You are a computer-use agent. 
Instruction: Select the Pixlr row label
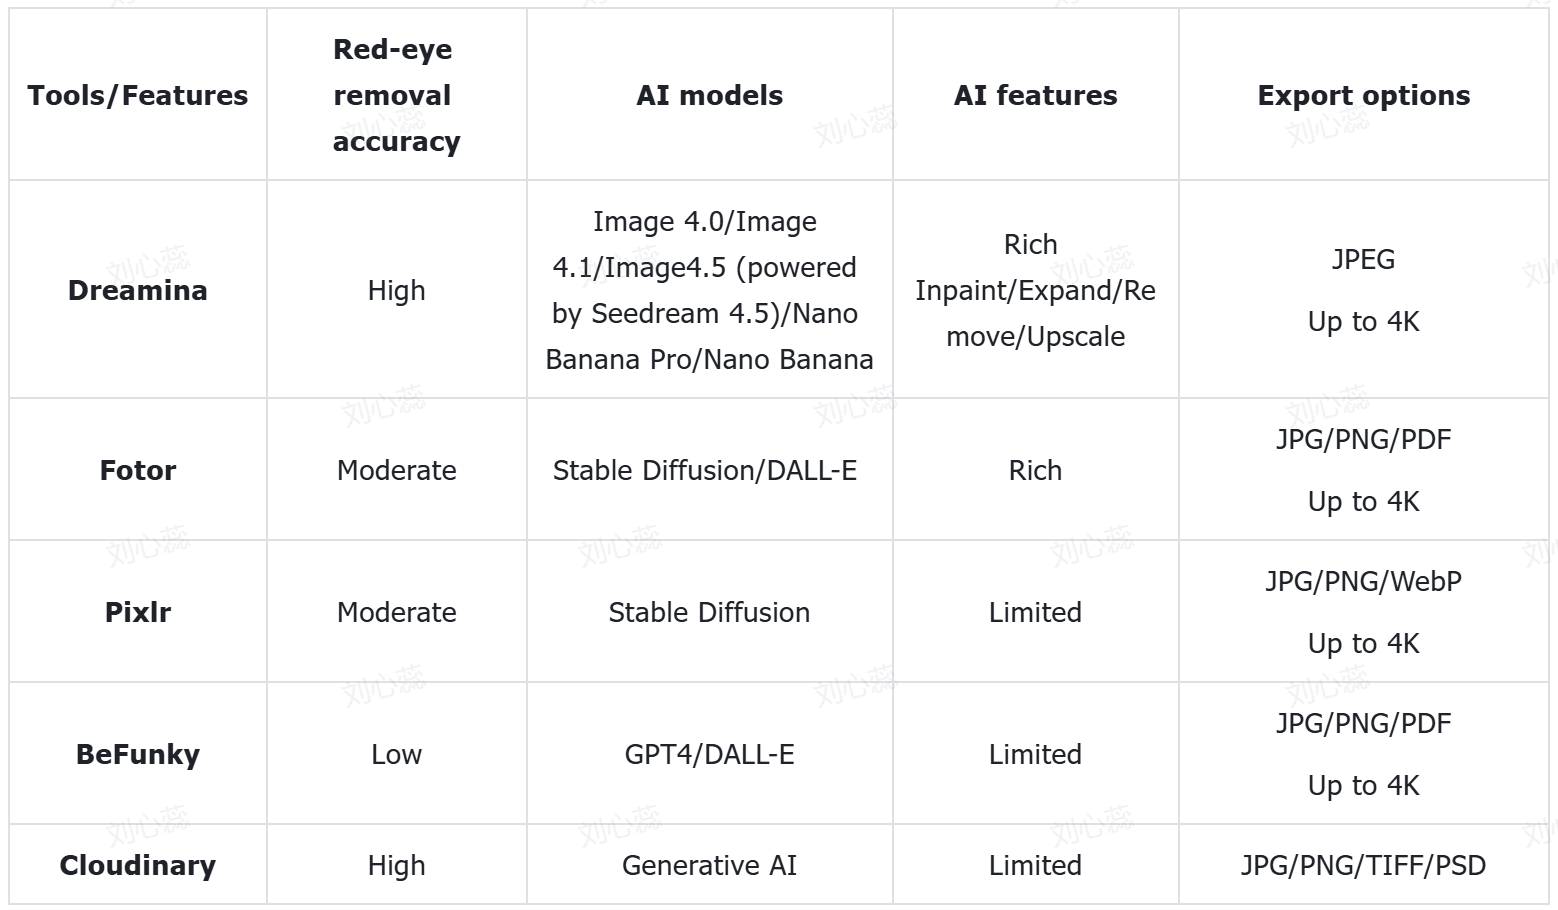click(138, 612)
